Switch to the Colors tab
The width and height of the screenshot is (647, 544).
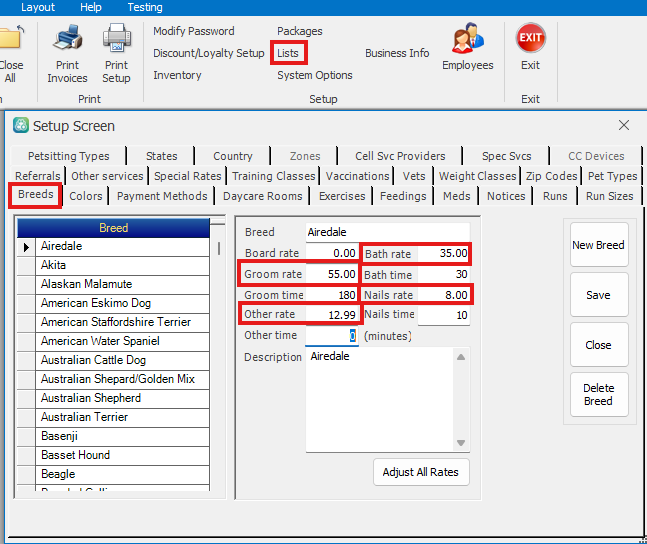click(85, 196)
